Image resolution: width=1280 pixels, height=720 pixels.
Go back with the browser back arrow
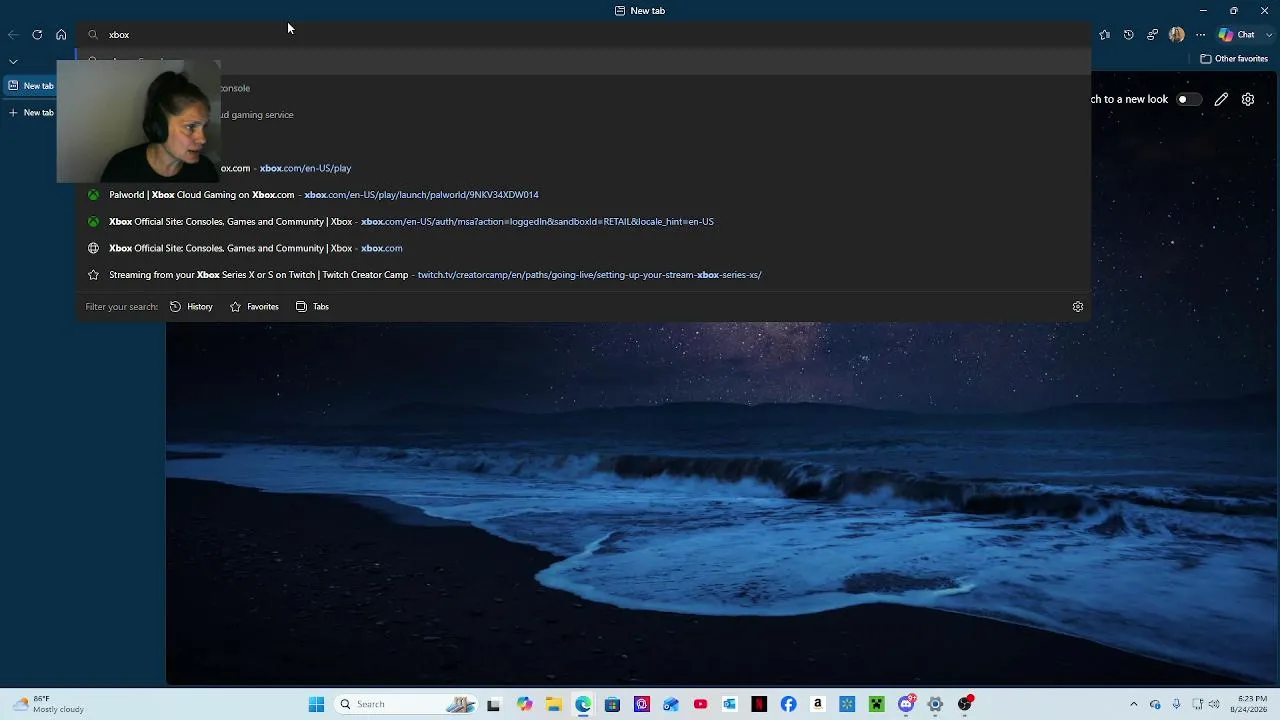[x=13, y=35]
